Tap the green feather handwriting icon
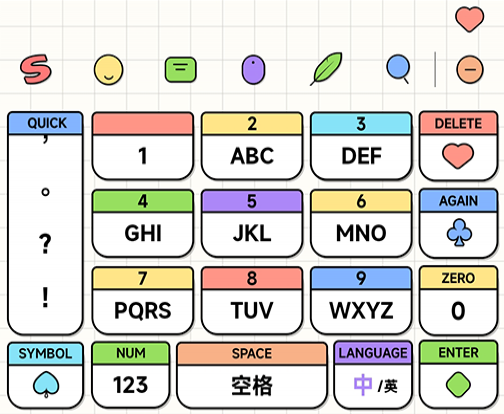Image resolution: width=504 pixels, height=414 pixels. click(327, 69)
